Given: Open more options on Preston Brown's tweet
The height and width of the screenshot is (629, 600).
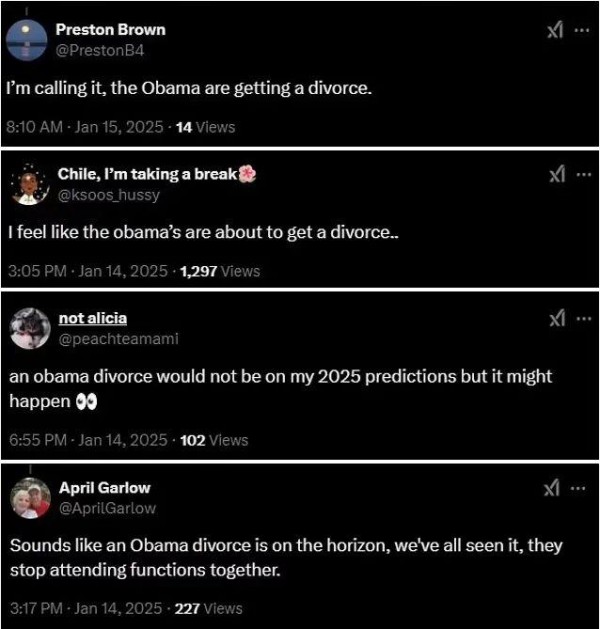Looking at the screenshot, I should coord(580,31).
